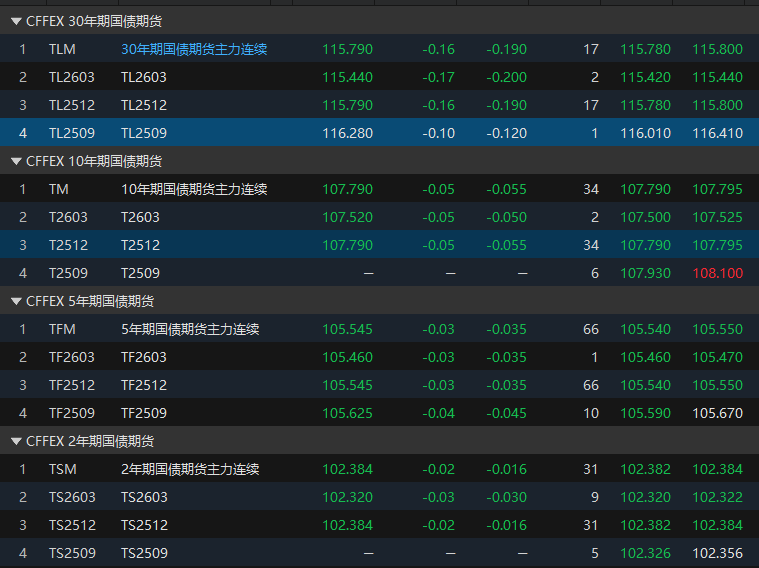Click the TL2603 last price 115.440
Screen dimensions: 759x568
click(x=348, y=77)
